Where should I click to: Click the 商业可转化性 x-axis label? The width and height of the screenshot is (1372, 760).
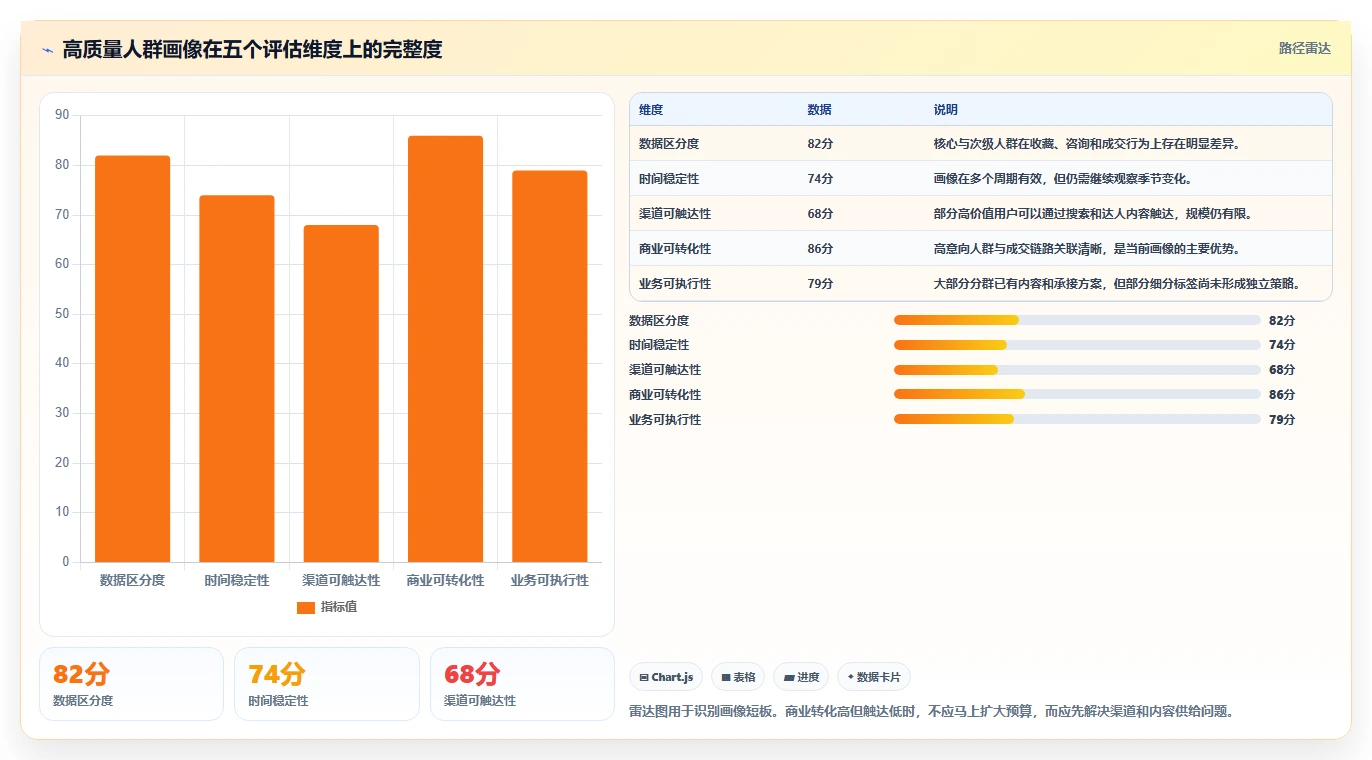(x=445, y=580)
